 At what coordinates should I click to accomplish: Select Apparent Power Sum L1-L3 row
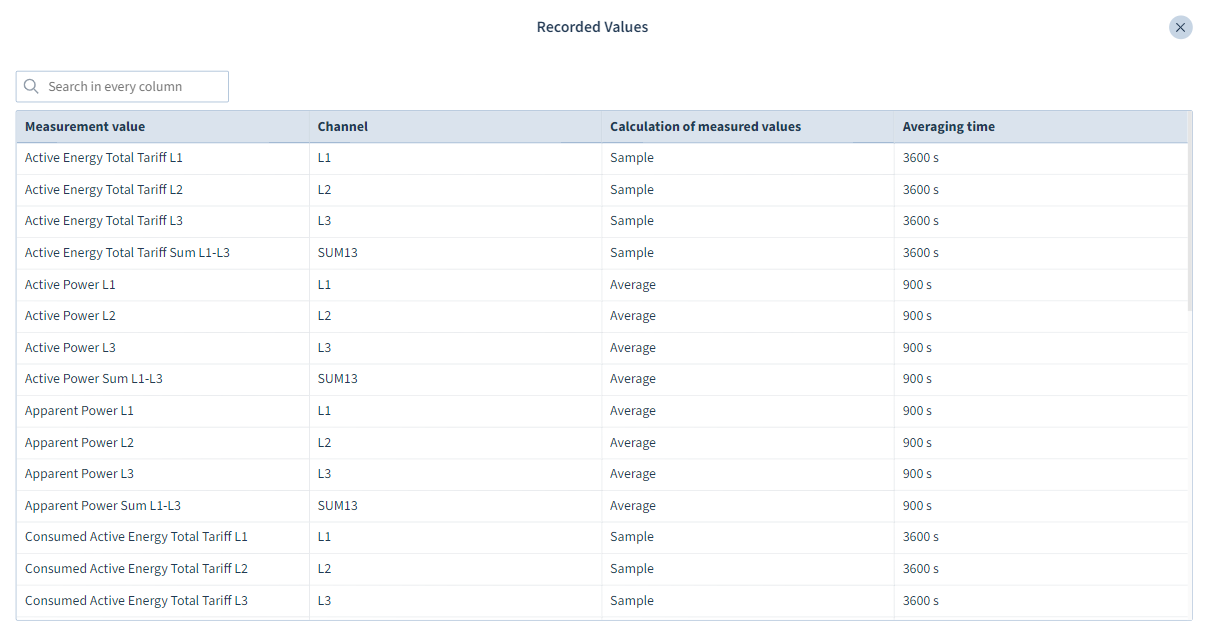(103, 506)
